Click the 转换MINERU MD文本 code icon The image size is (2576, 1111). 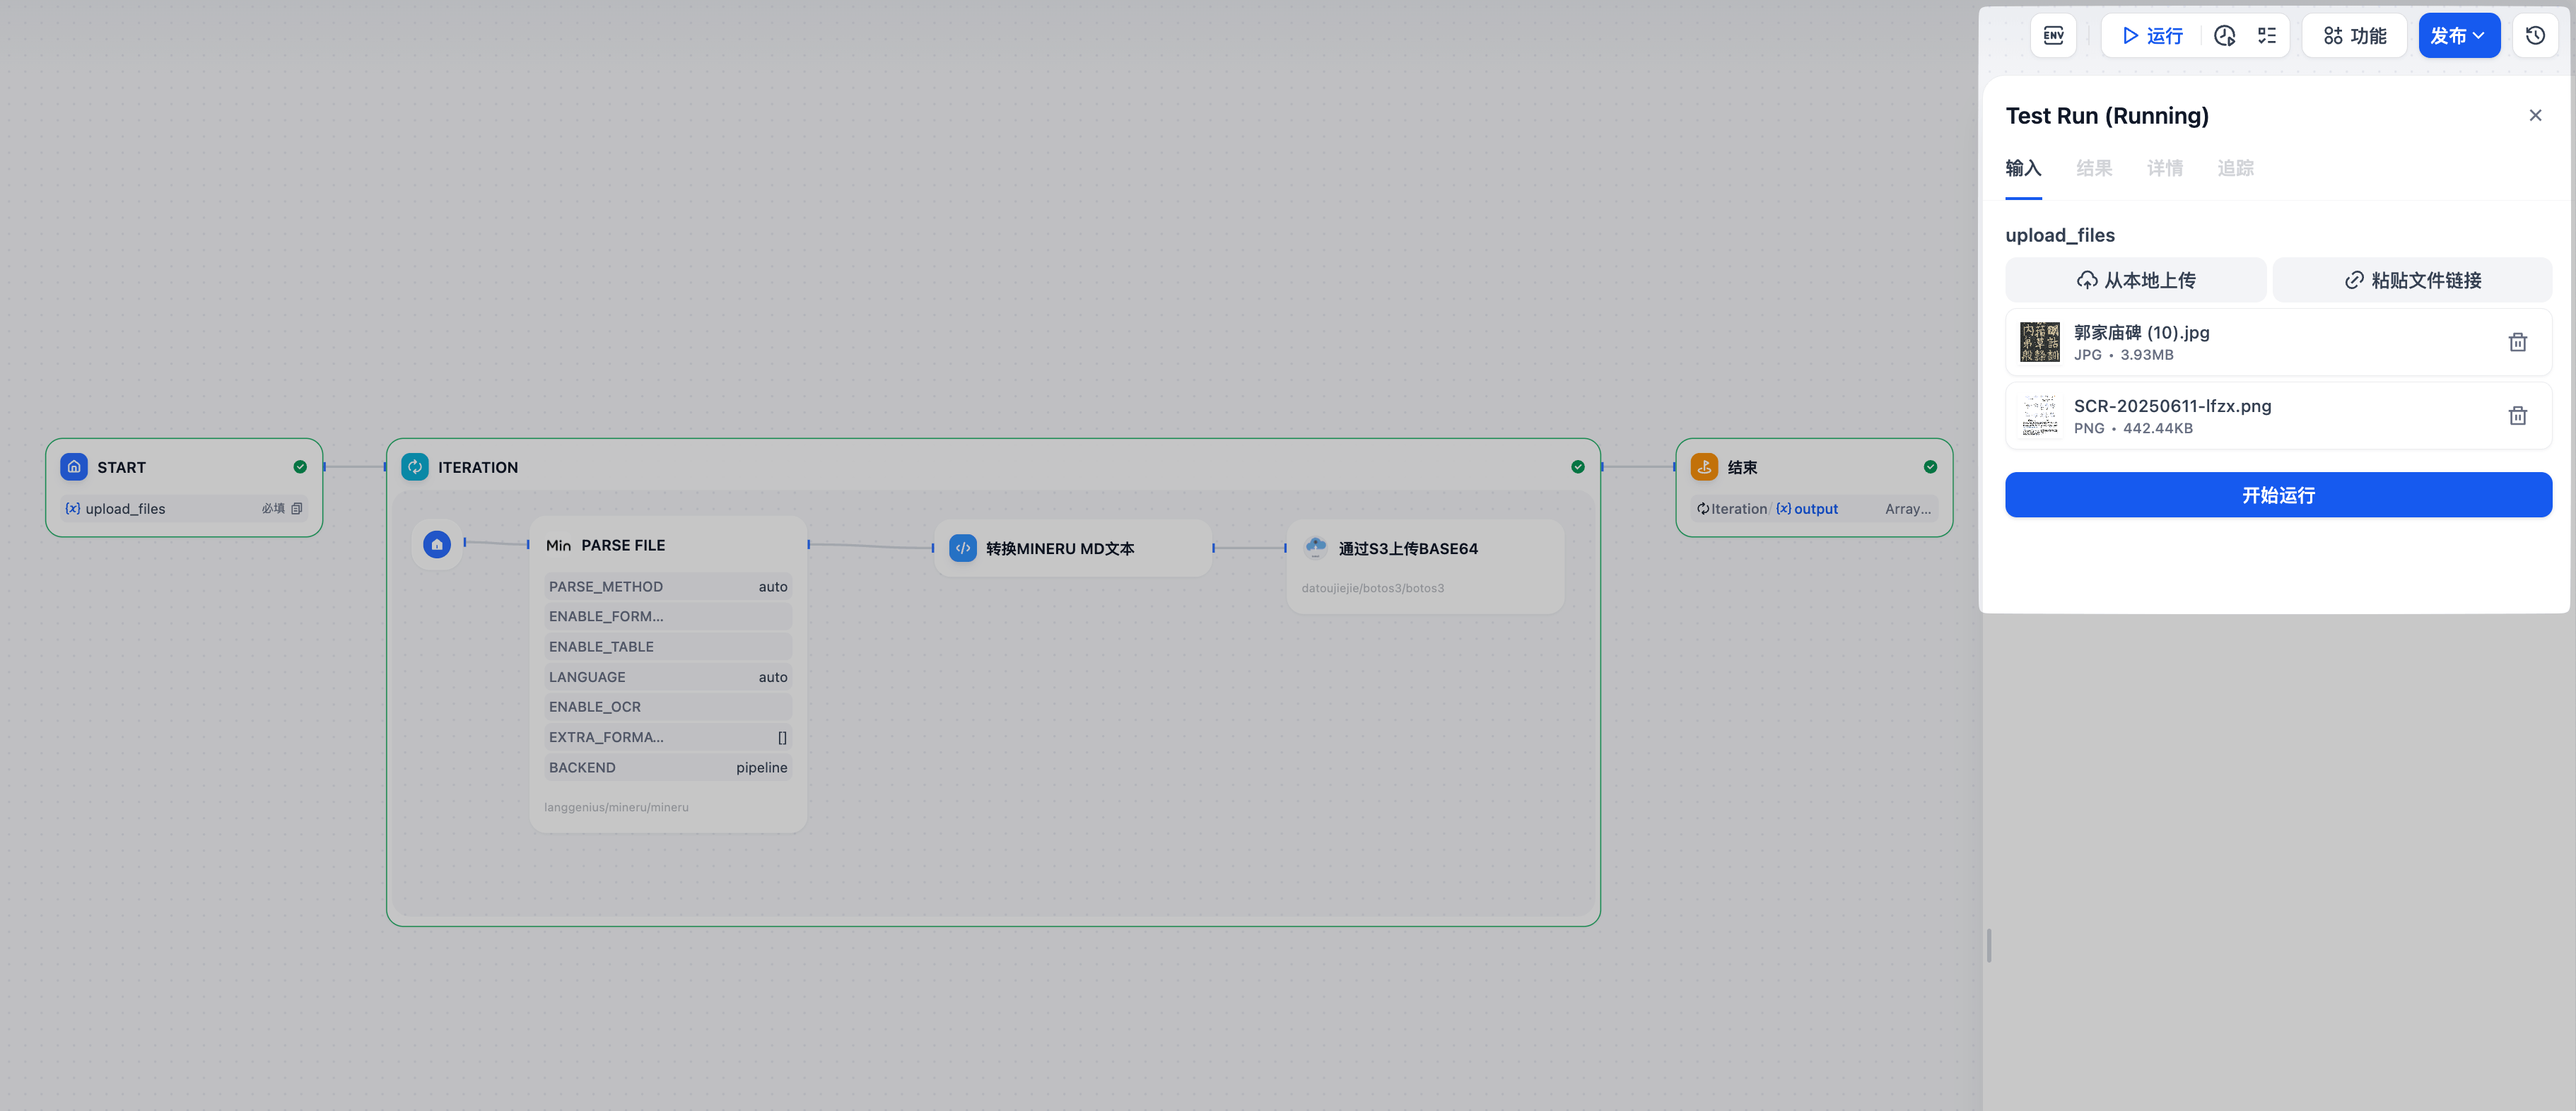[962, 548]
